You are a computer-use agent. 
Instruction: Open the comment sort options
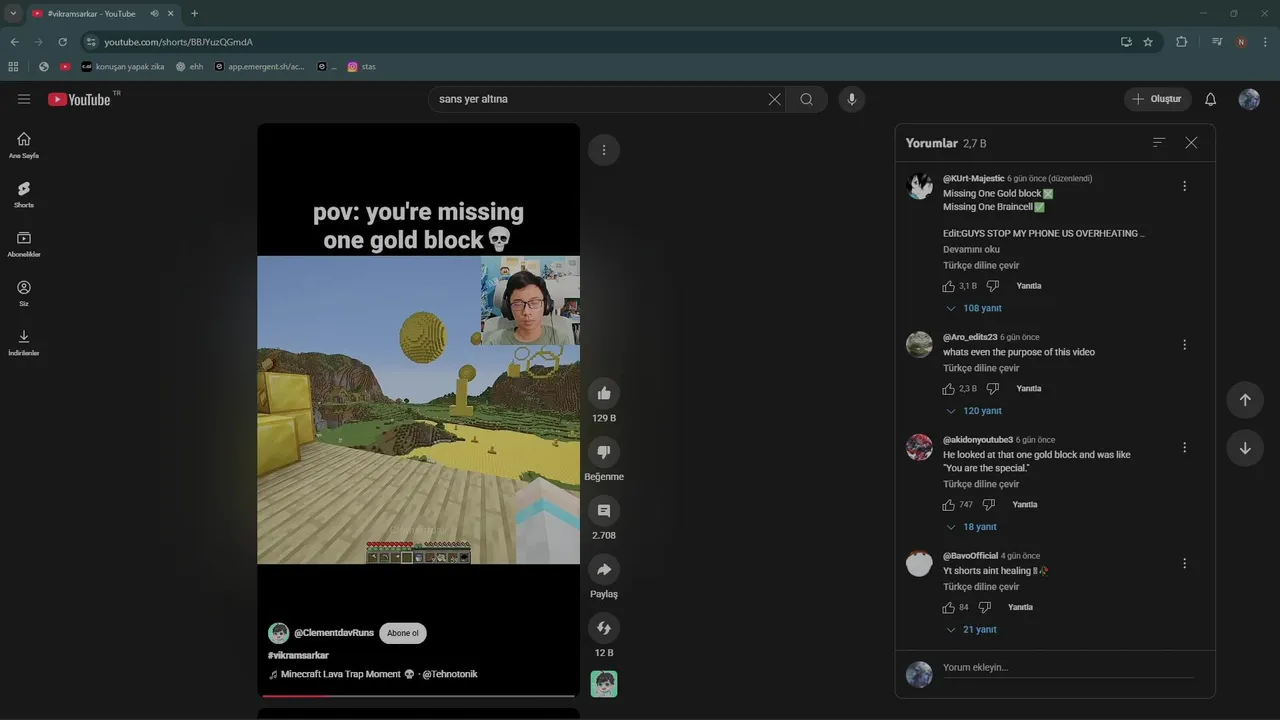[x=1159, y=143]
